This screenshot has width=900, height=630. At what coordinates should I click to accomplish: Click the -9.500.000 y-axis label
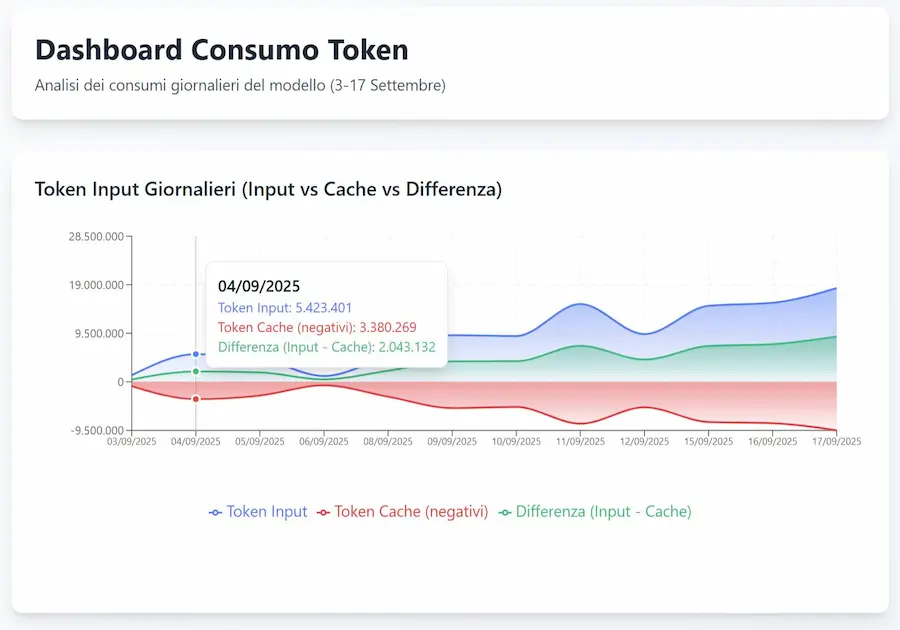94,431
